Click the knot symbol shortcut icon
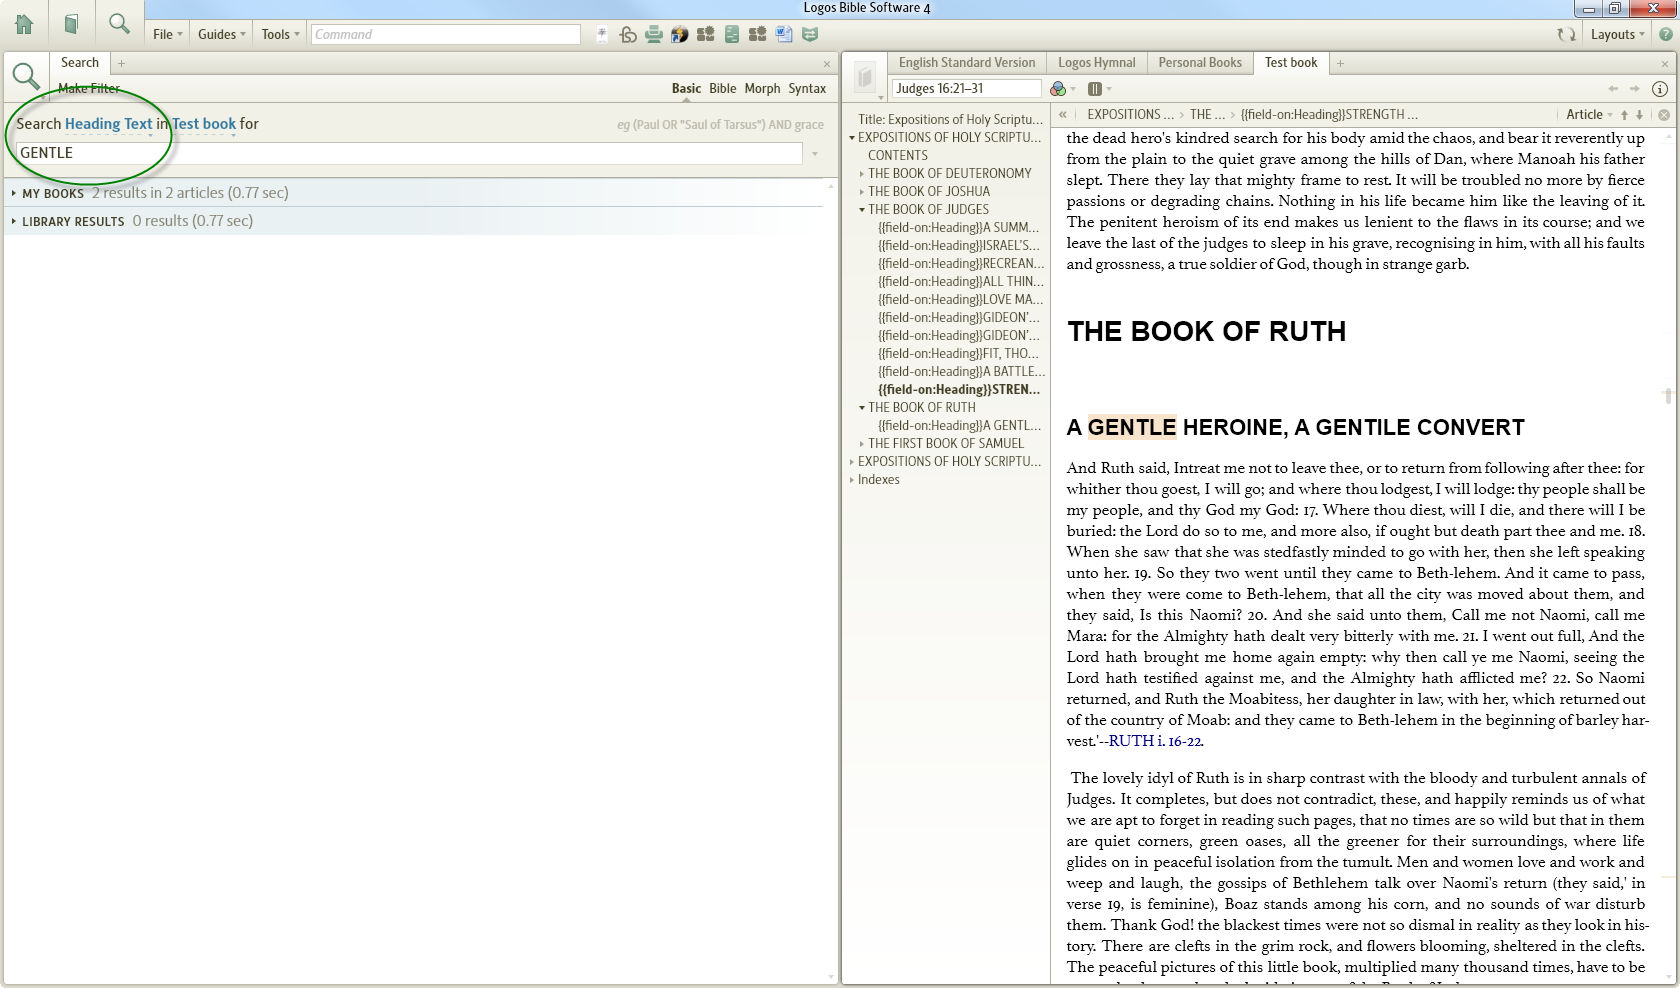Image resolution: width=1680 pixels, height=988 pixels. click(628, 34)
